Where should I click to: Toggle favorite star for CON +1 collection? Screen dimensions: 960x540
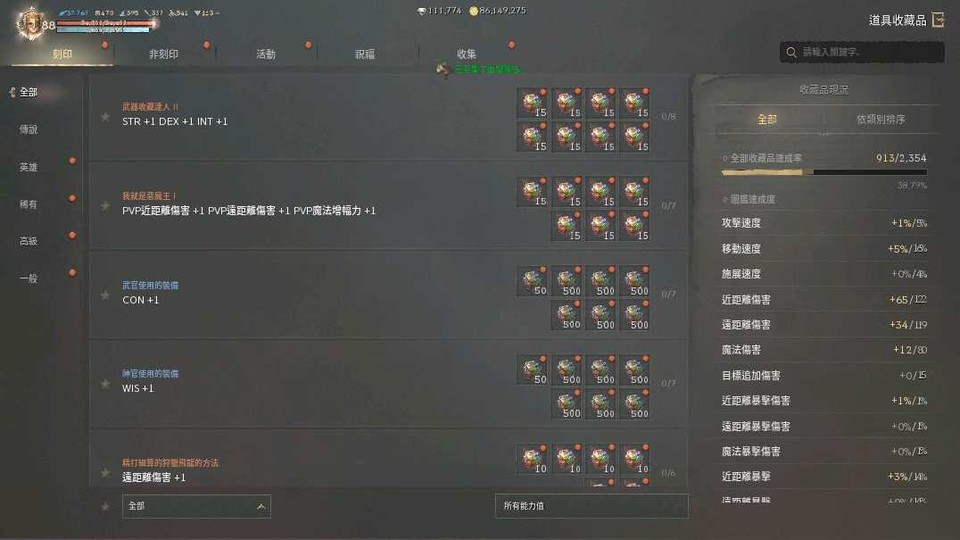[x=105, y=295]
